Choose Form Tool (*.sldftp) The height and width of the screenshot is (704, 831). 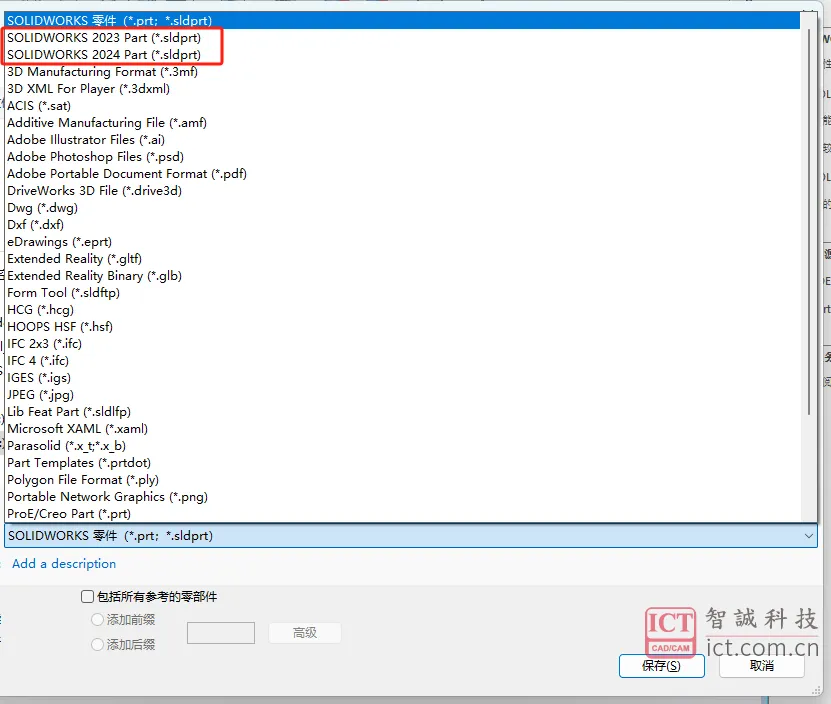(402, 292)
